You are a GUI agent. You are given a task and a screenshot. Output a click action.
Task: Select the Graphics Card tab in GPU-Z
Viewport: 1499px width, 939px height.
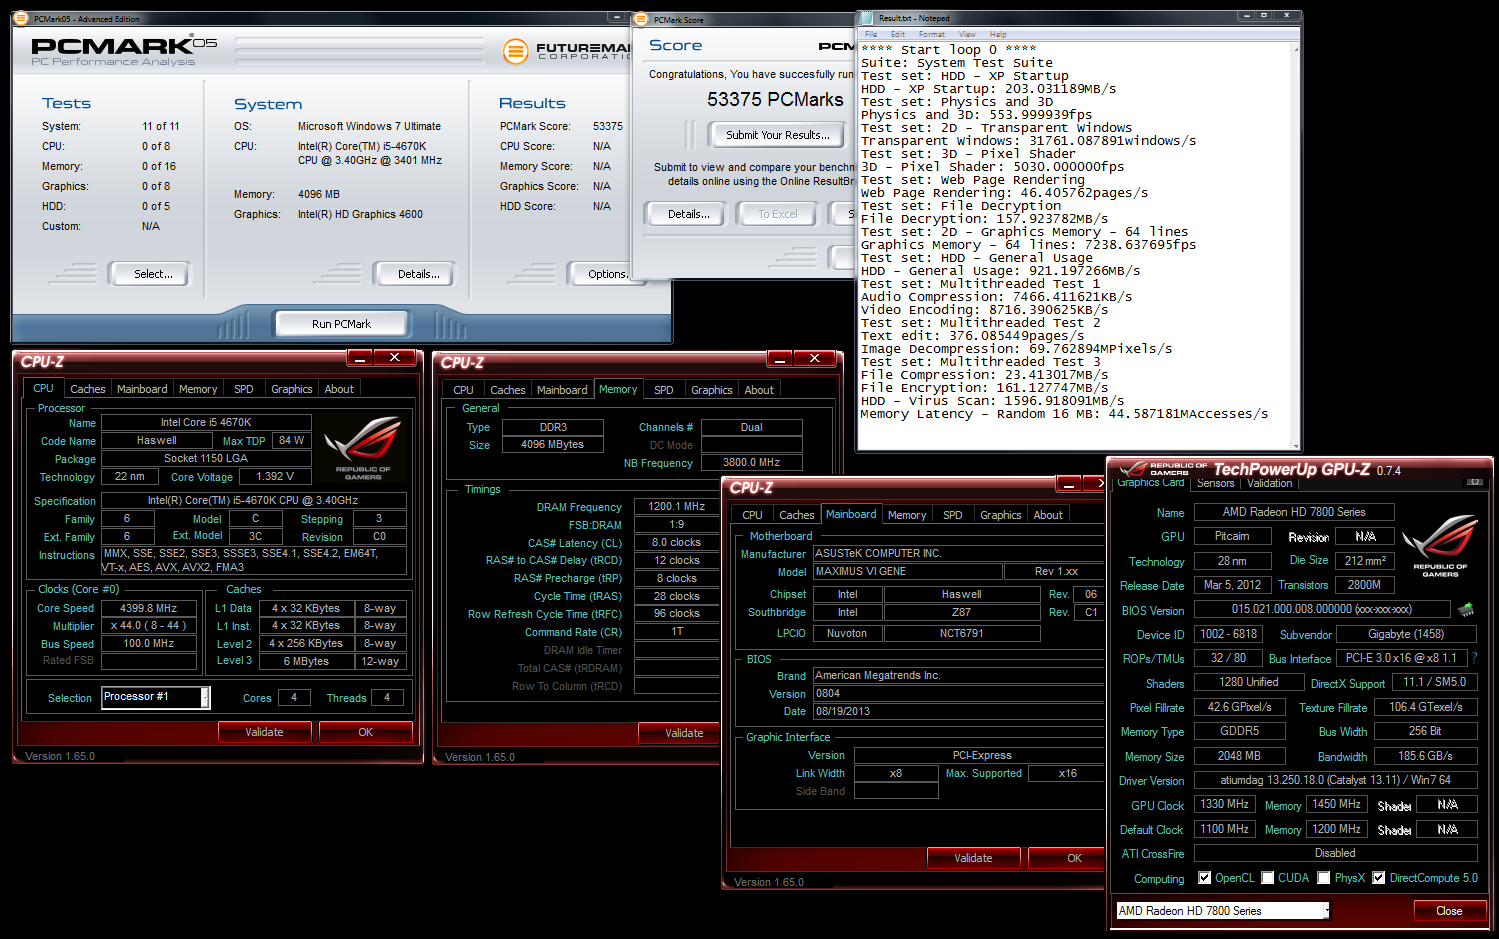point(1151,483)
